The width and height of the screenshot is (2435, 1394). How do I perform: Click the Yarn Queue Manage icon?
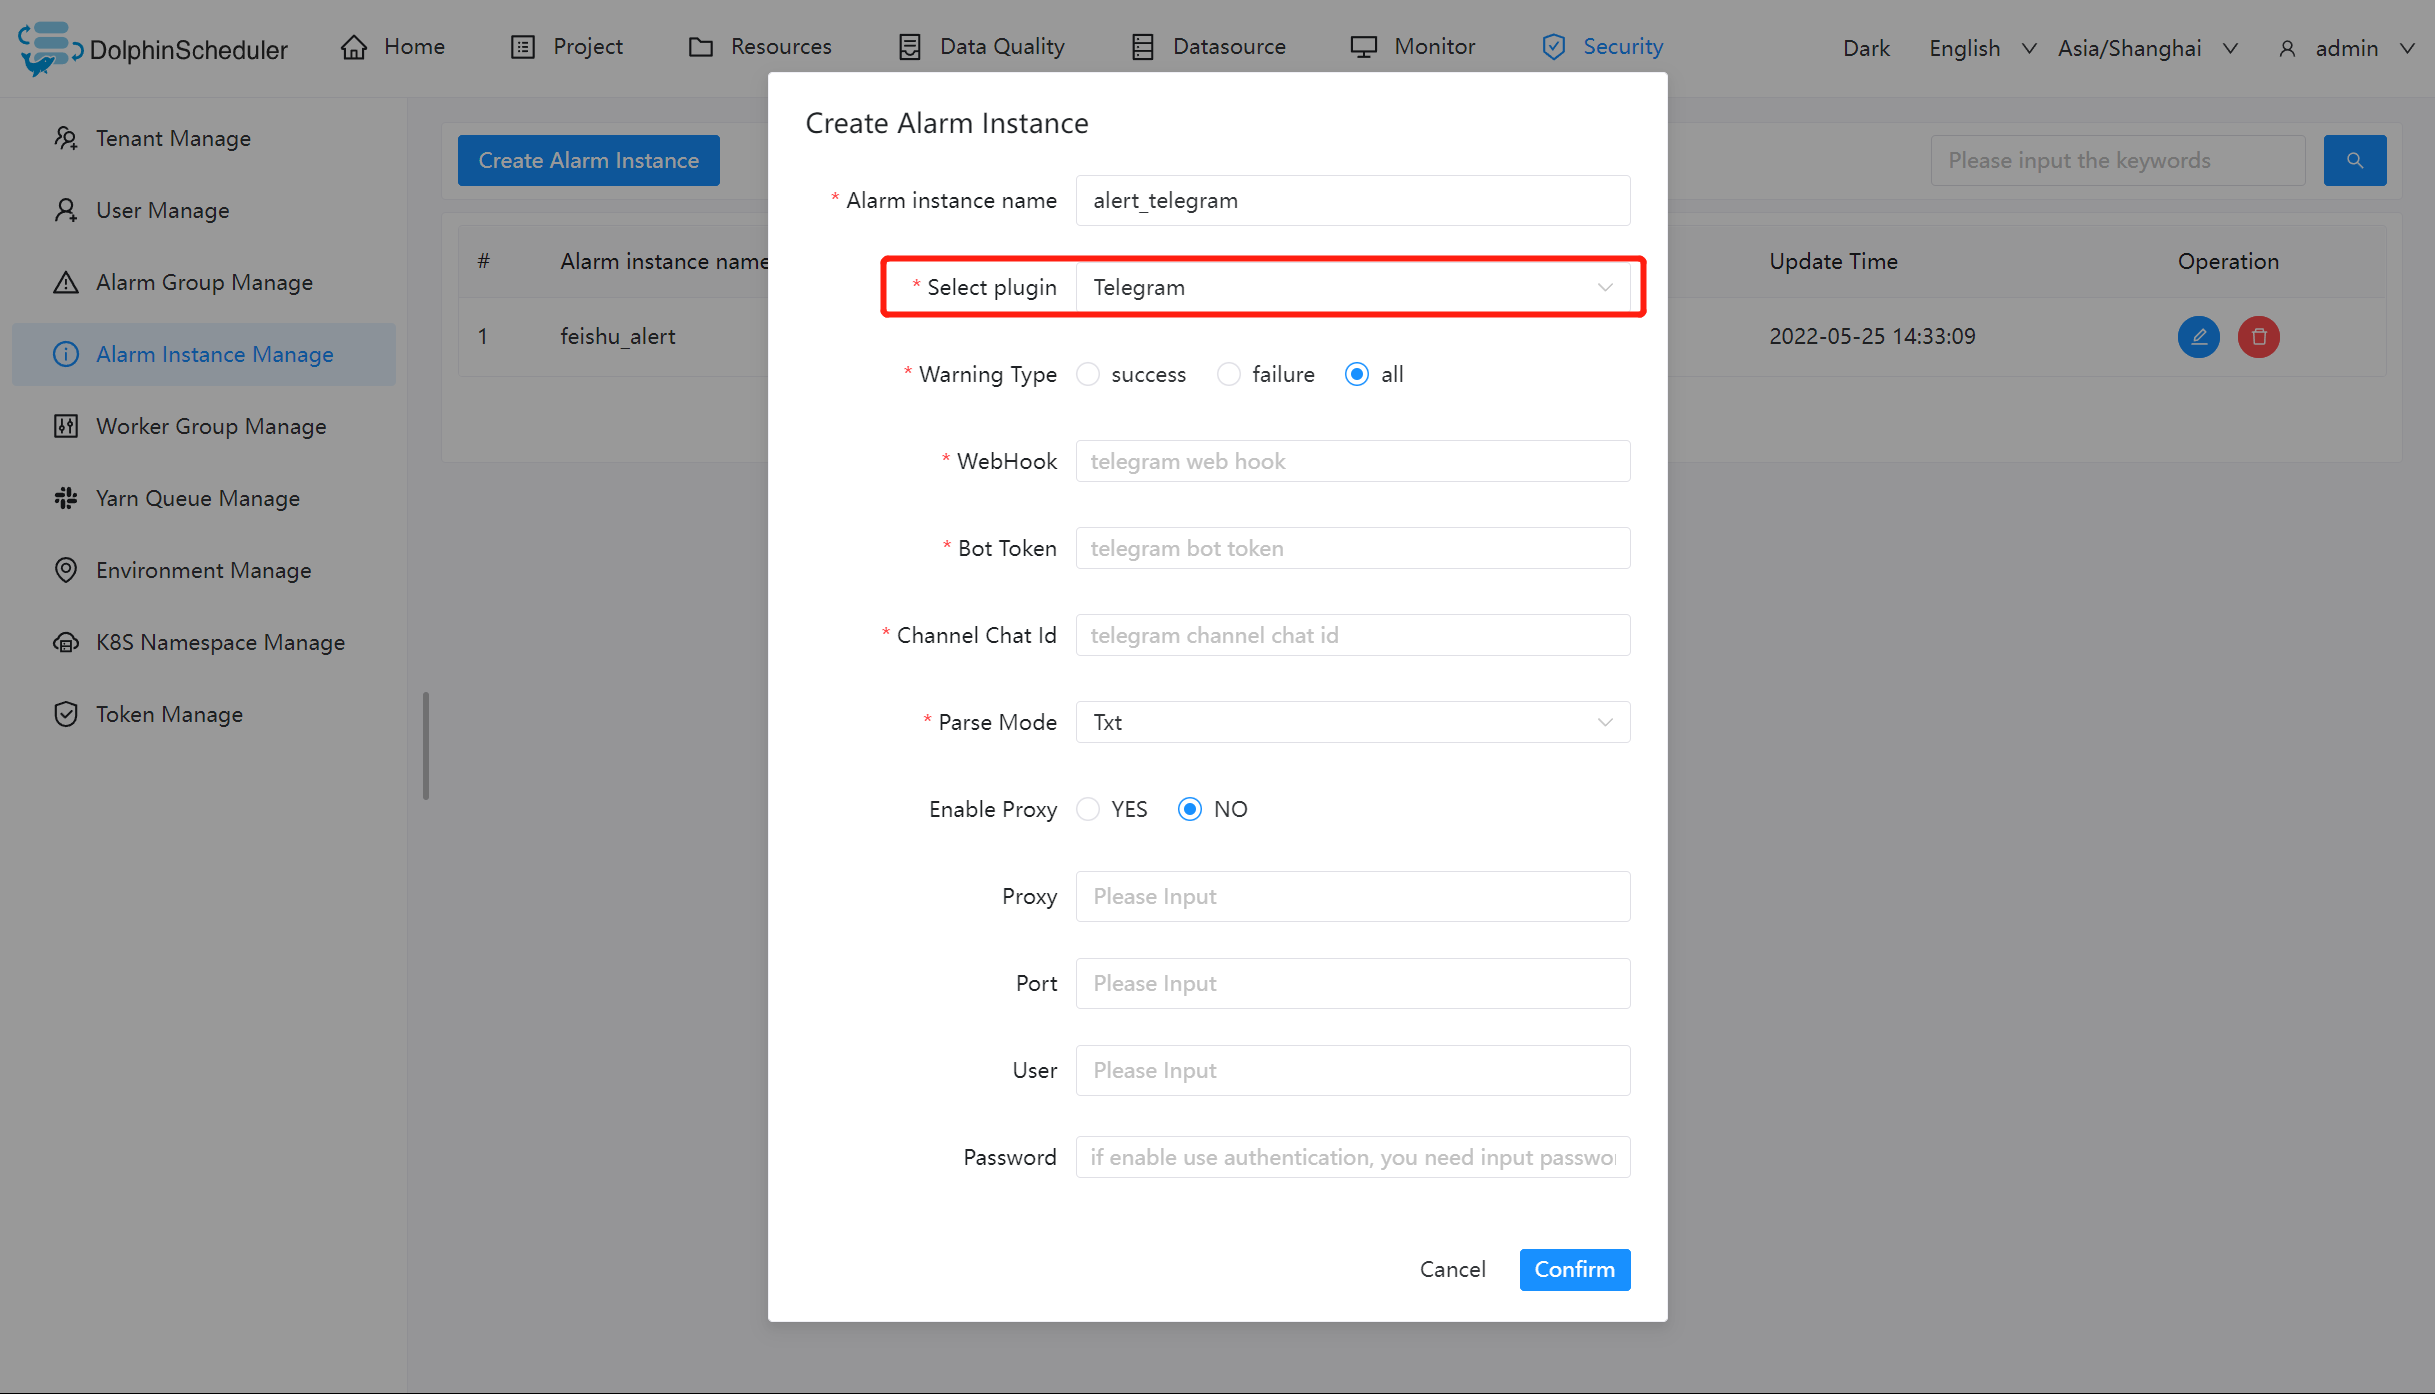(66, 498)
